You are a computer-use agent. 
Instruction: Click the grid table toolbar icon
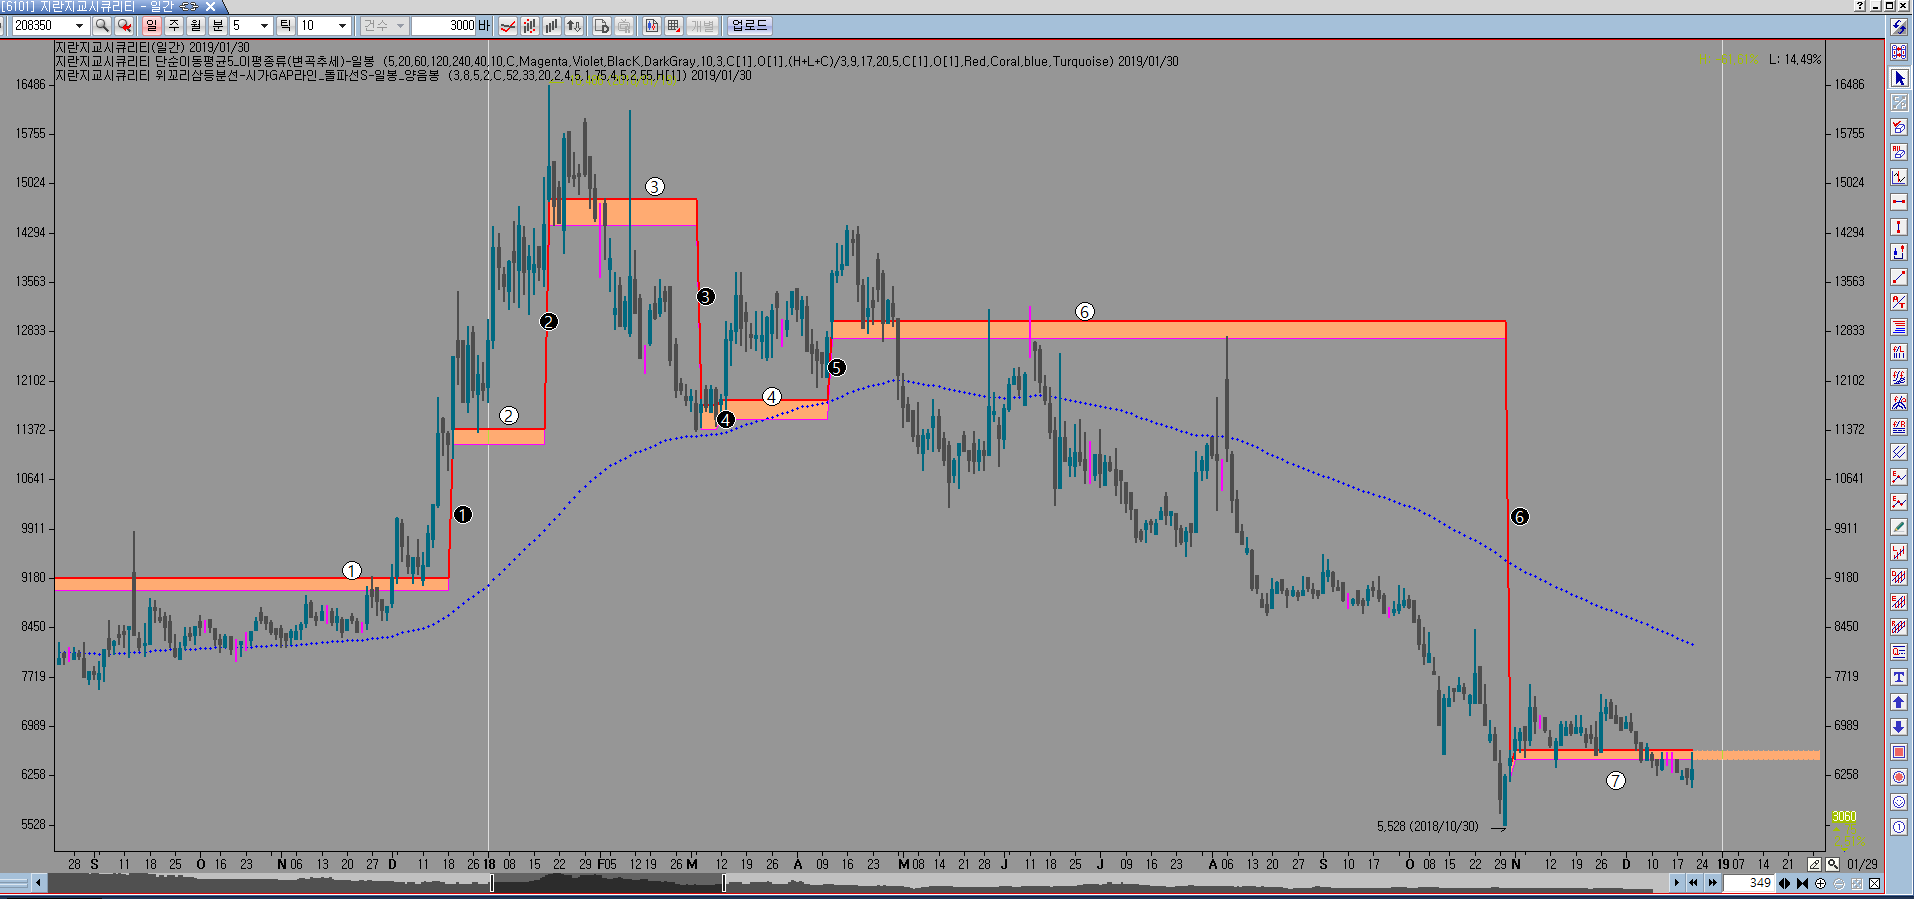(x=674, y=26)
